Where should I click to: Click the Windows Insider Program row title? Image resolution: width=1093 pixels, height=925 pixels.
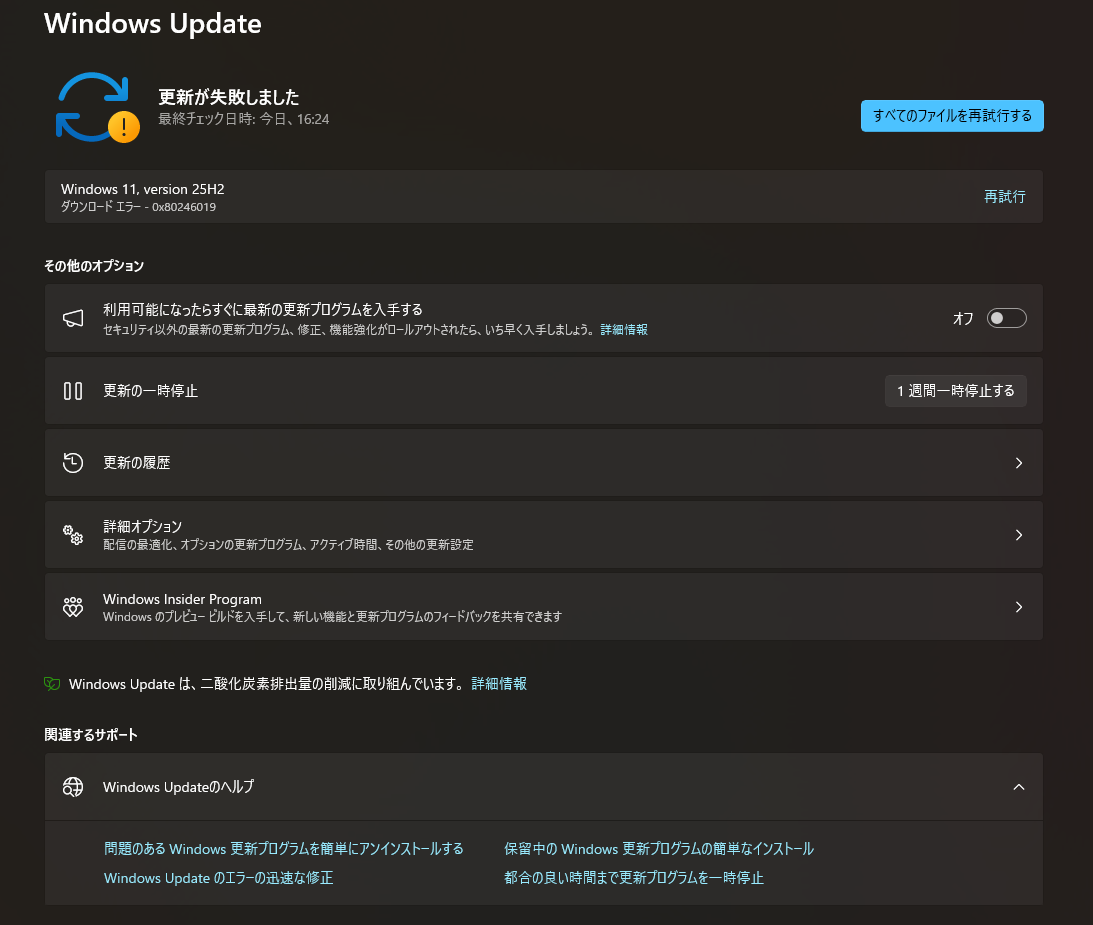coord(183,599)
